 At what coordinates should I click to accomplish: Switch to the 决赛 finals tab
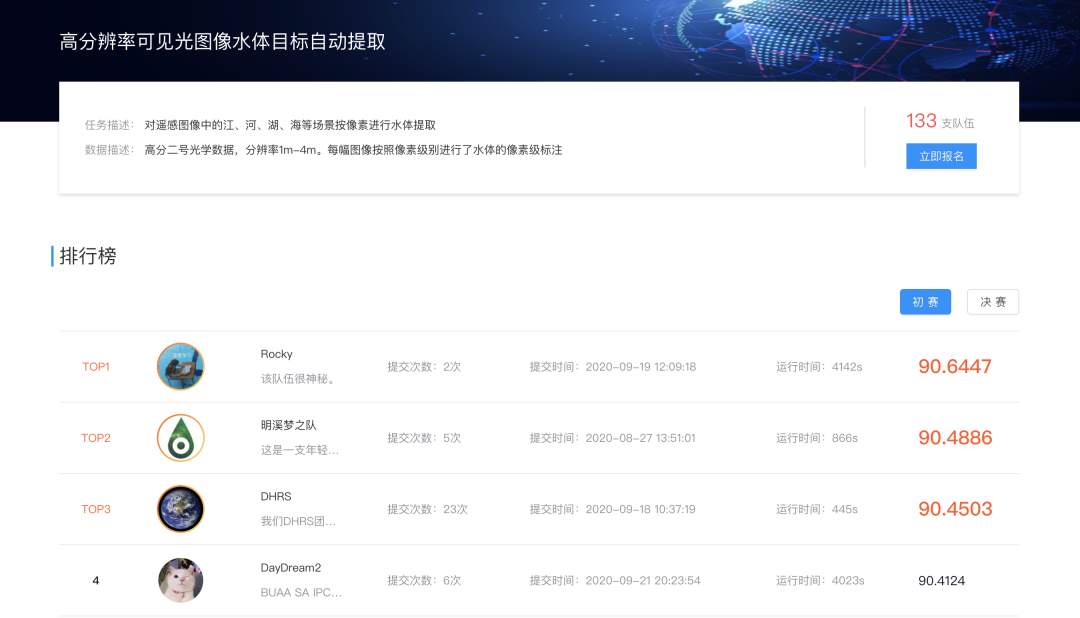(x=993, y=302)
